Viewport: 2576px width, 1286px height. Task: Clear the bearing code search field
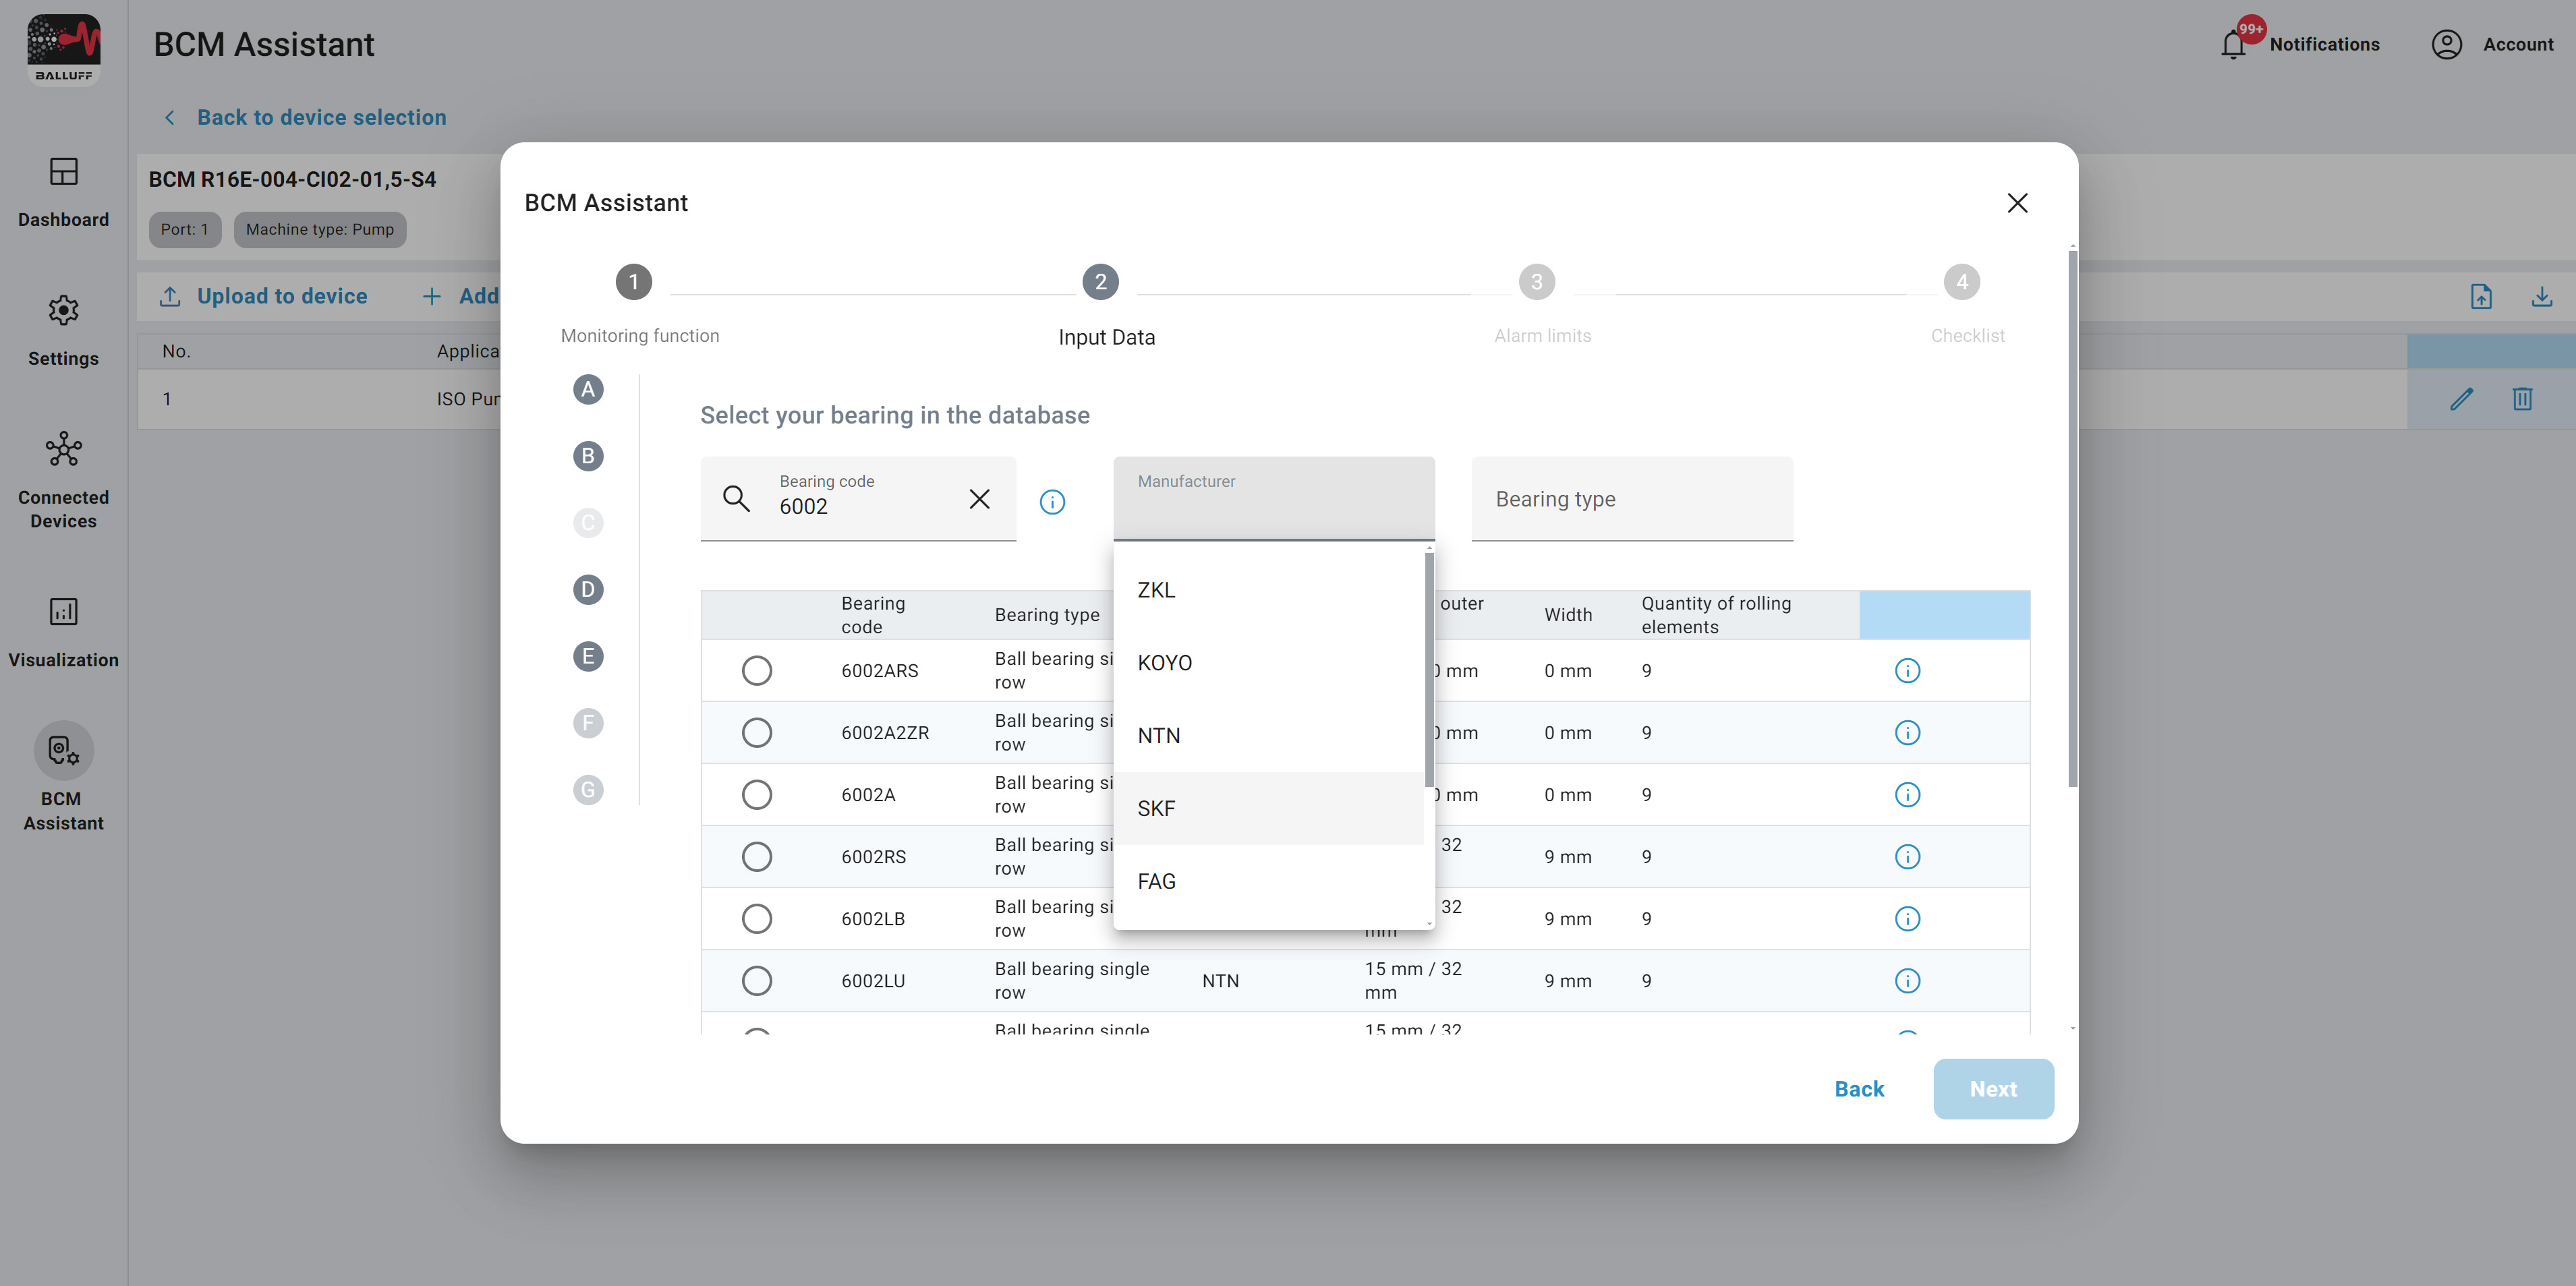(x=979, y=499)
